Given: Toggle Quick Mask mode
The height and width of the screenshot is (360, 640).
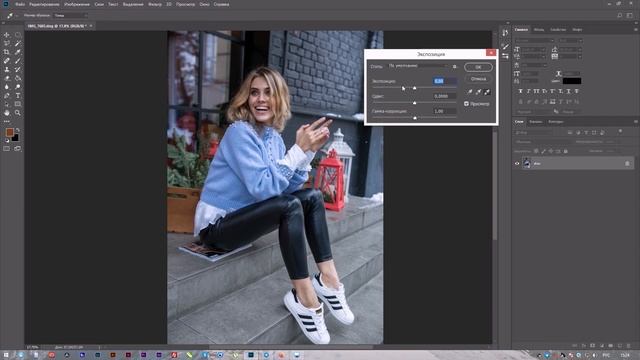Looking at the screenshot, I should [x=7, y=149].
